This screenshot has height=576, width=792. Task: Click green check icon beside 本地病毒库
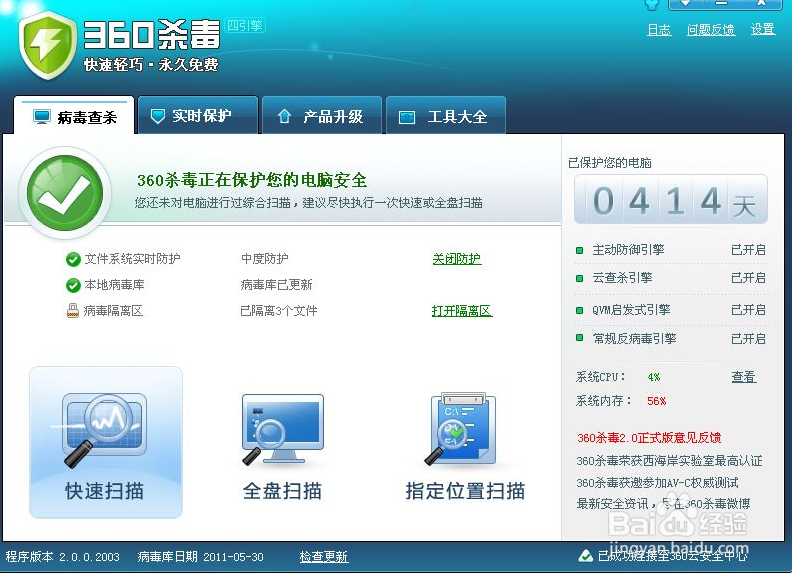[73, 285]
